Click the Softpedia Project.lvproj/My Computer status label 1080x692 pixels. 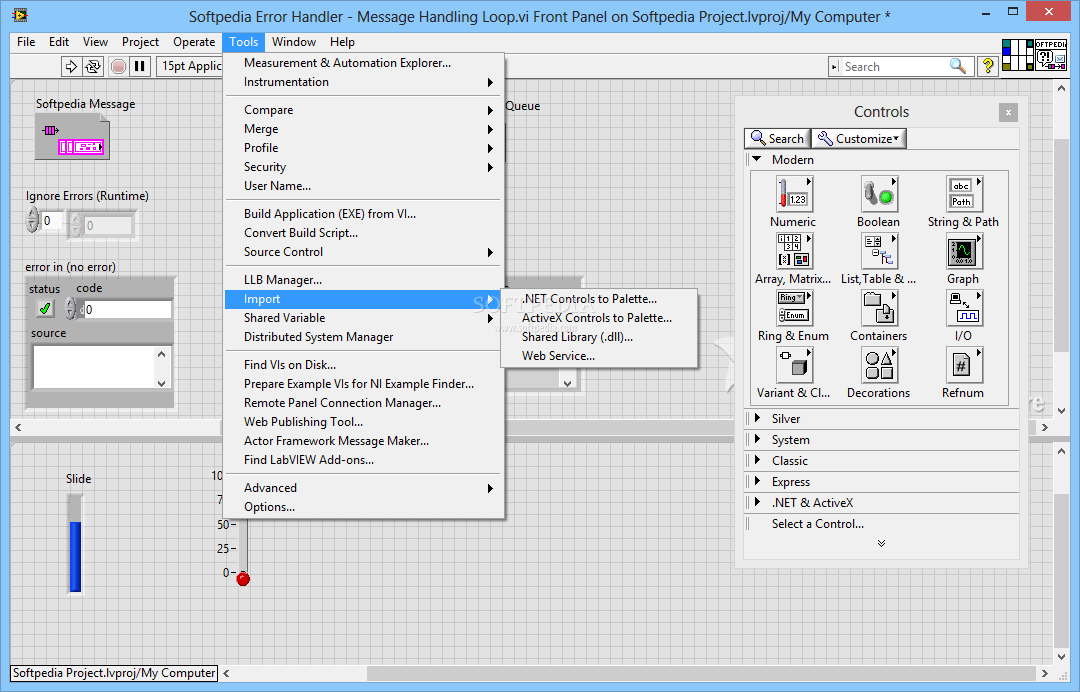click(x=114, y=673)
